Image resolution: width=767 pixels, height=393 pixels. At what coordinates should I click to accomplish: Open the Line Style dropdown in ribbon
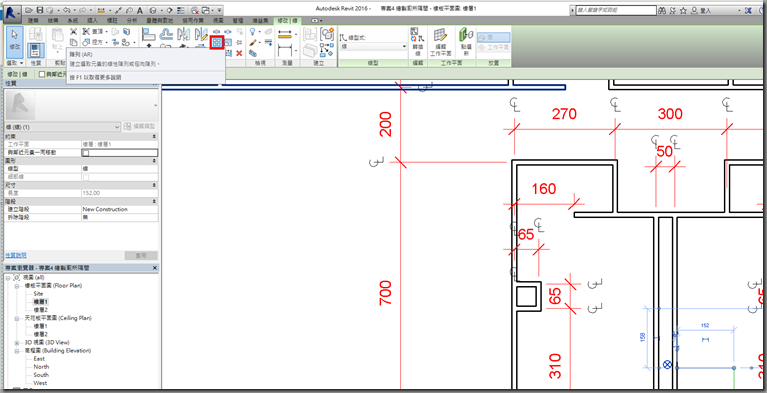pyautogui.click(x=374, y=46)
